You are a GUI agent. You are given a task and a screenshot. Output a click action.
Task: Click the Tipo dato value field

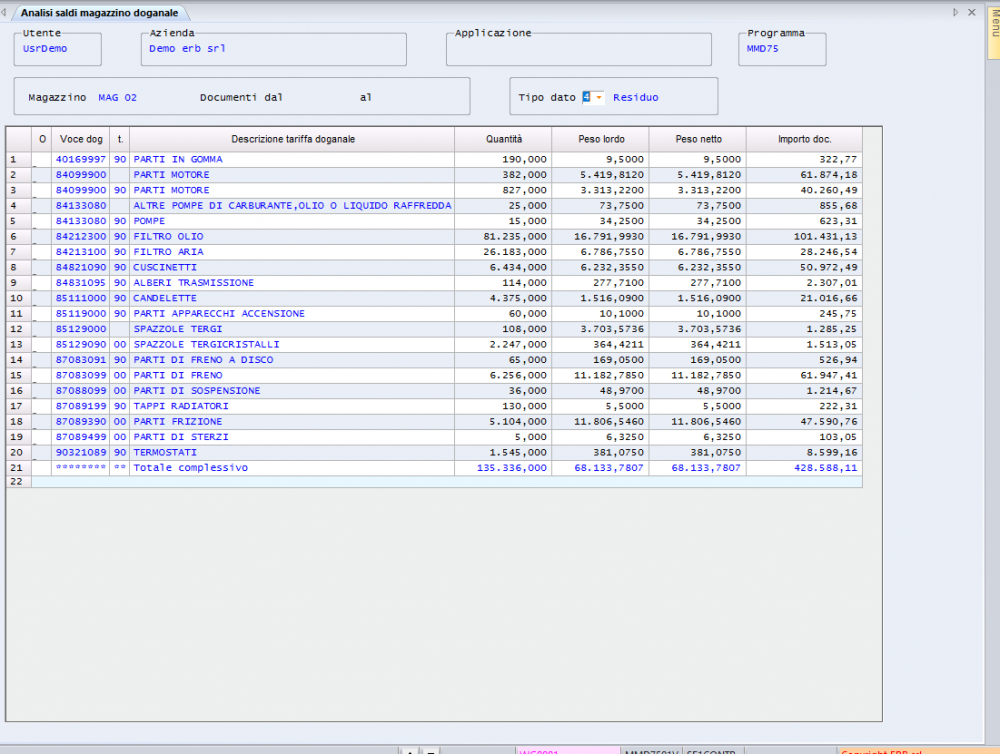pos(587,97)
